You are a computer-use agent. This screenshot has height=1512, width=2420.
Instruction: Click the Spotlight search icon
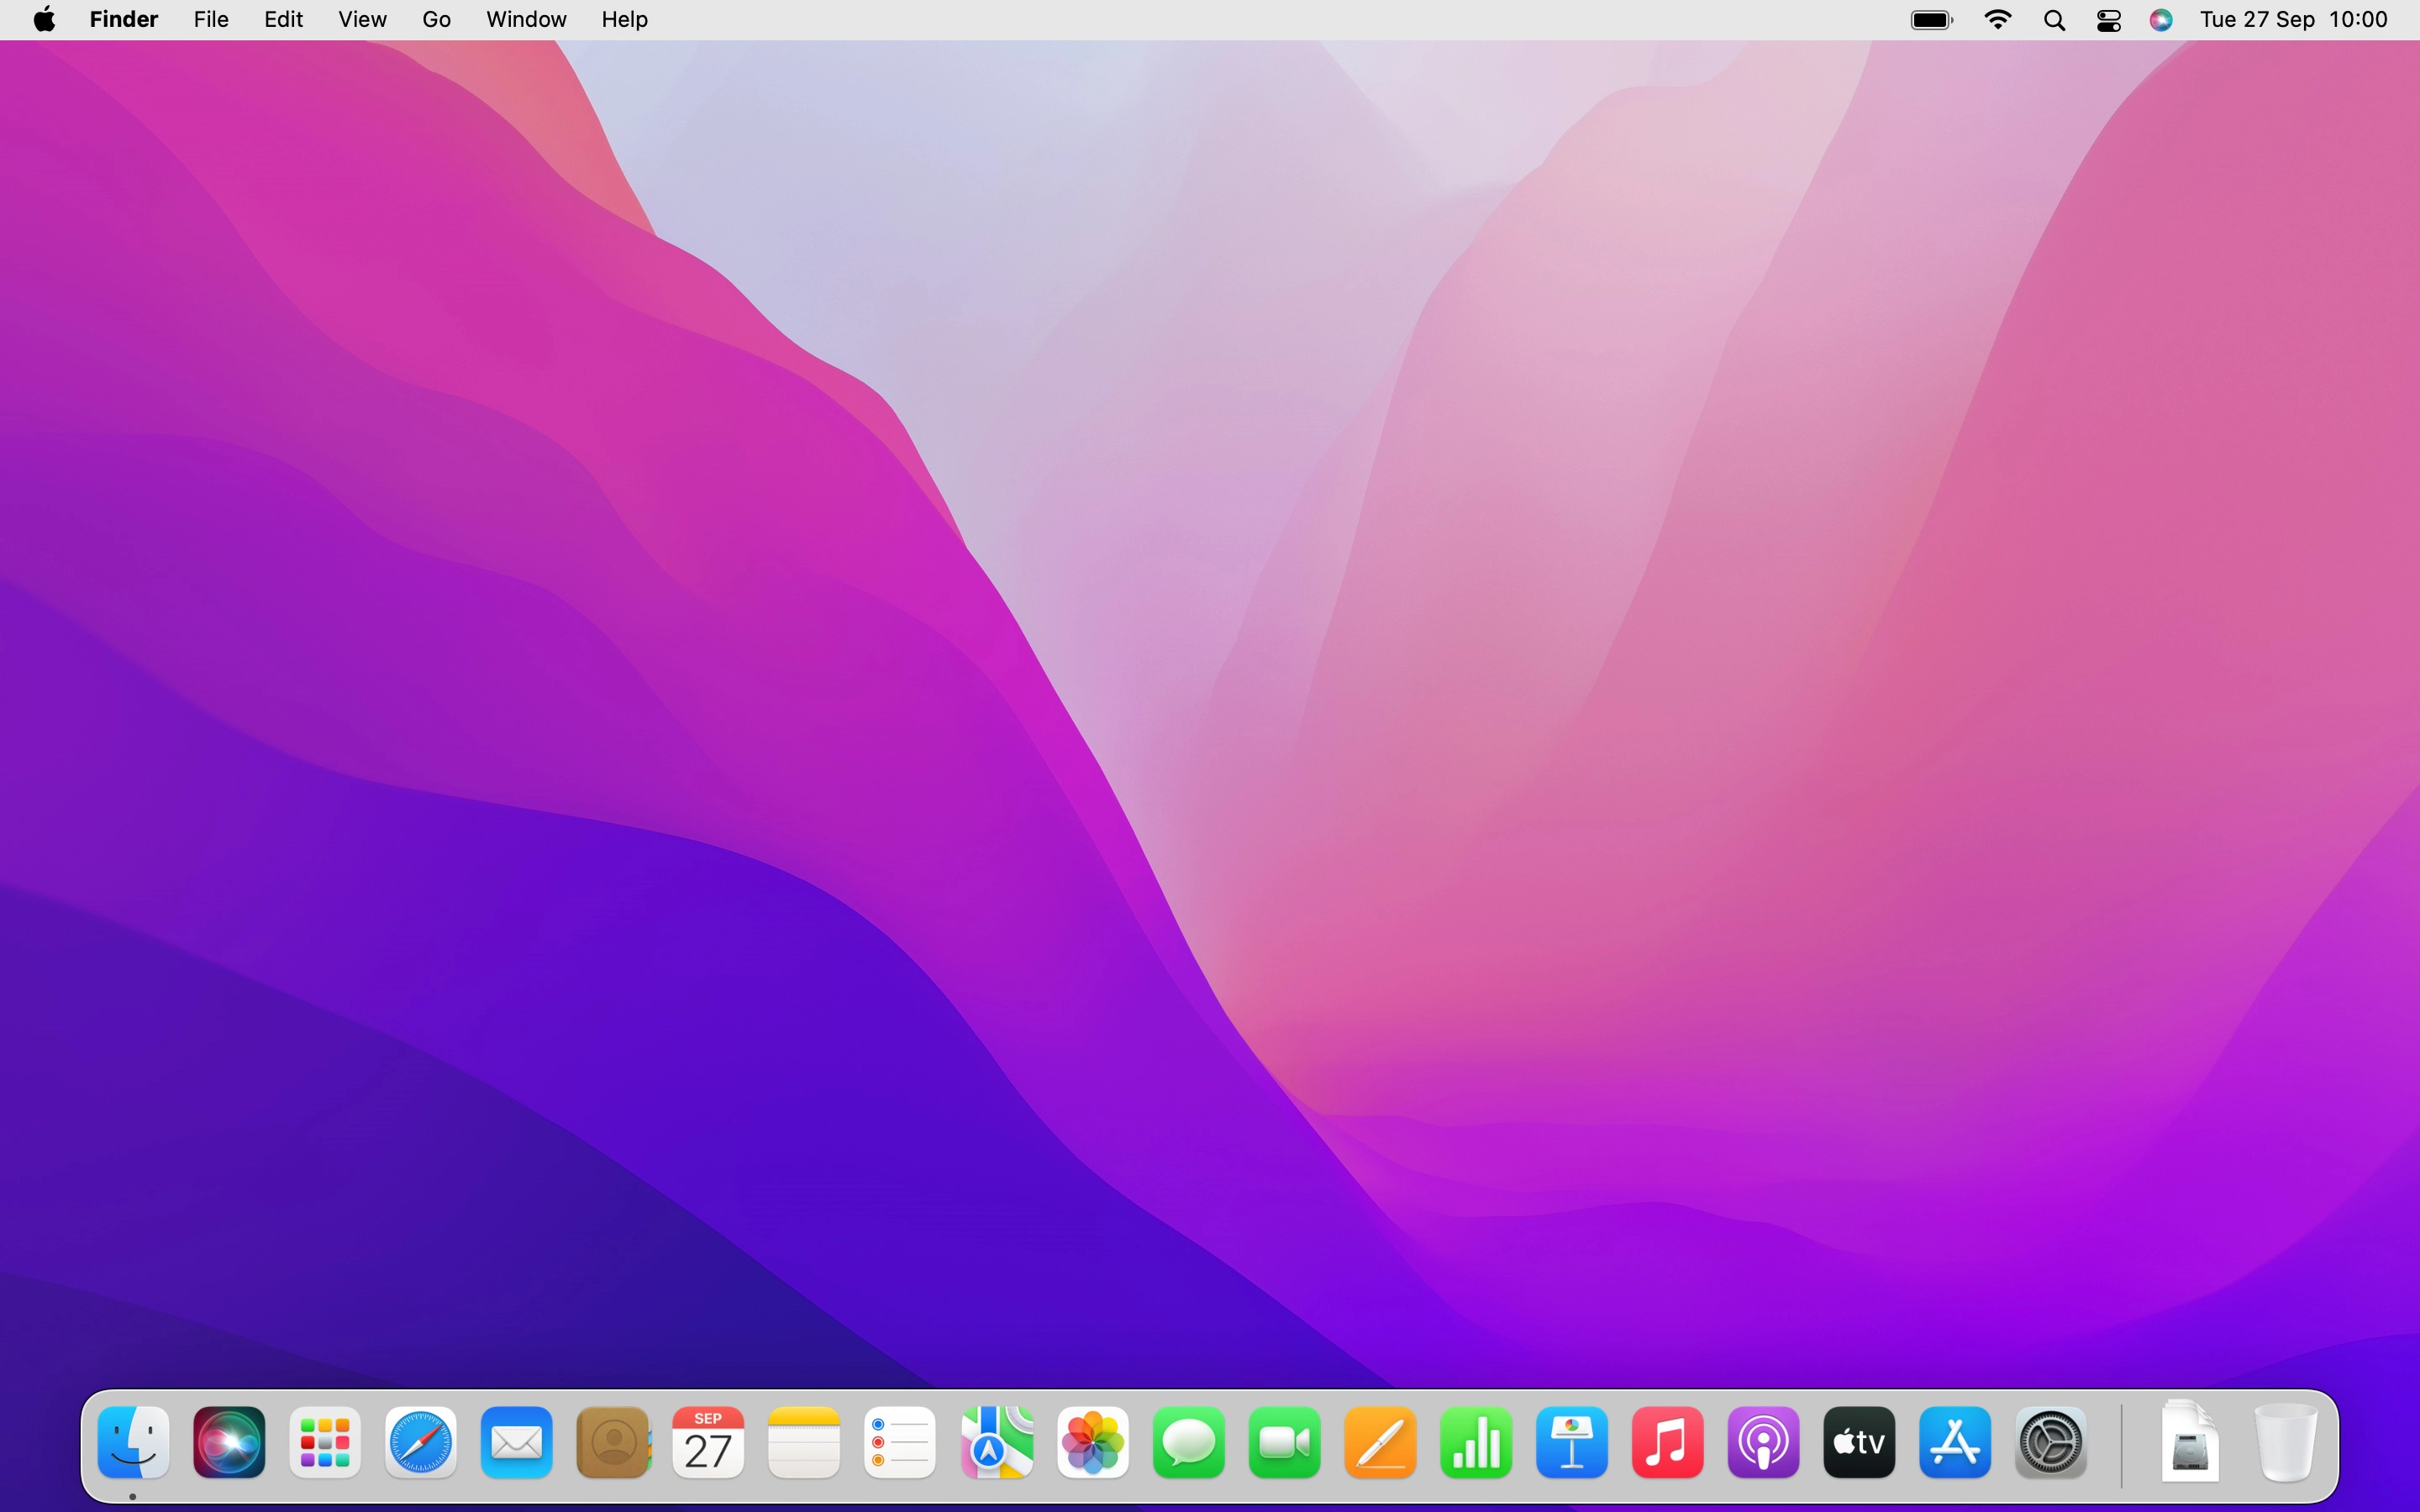click(2054, 20)
